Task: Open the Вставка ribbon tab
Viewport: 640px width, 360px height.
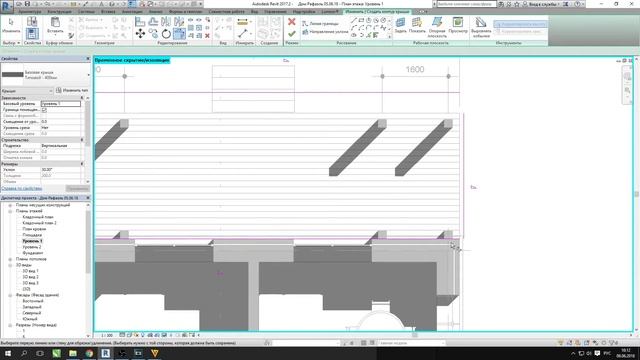Action: click(x=108, y=11)
